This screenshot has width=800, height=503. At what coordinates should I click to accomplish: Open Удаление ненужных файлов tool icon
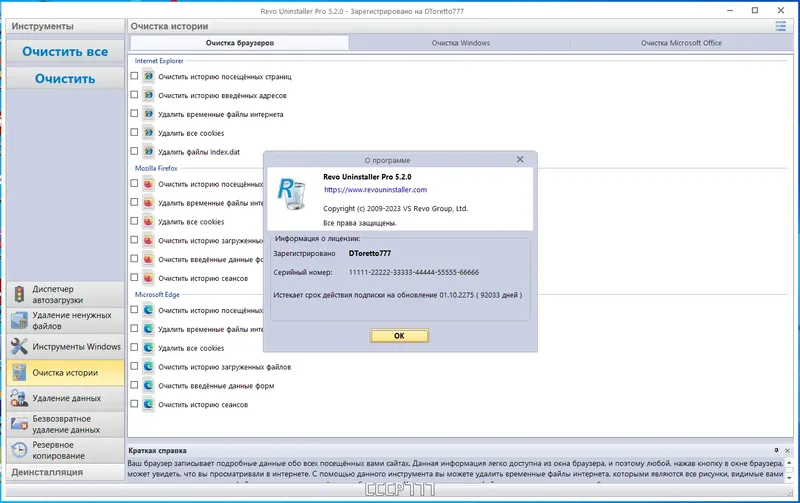(x=19, y=320)
